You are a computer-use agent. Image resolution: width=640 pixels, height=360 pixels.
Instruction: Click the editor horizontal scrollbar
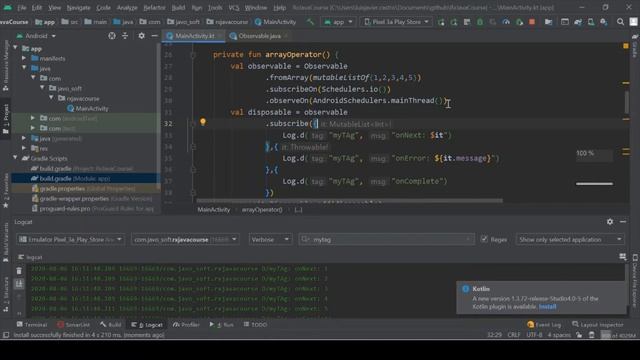click(x=349, y=201)
